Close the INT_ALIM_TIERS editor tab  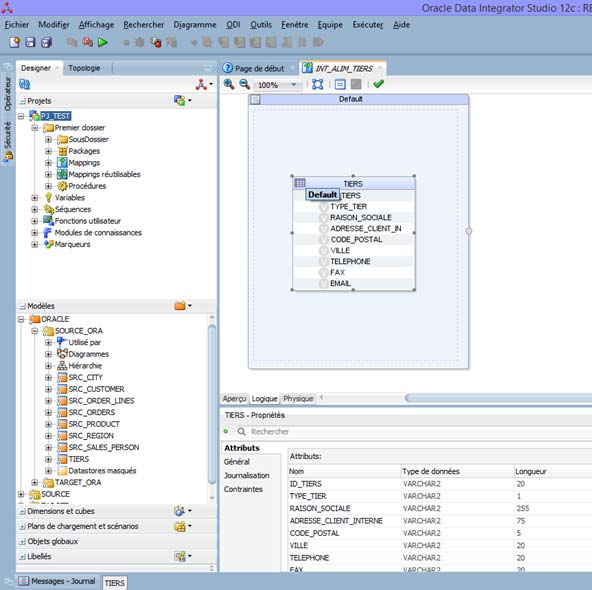pyautogui.click(x=380, y=68)
